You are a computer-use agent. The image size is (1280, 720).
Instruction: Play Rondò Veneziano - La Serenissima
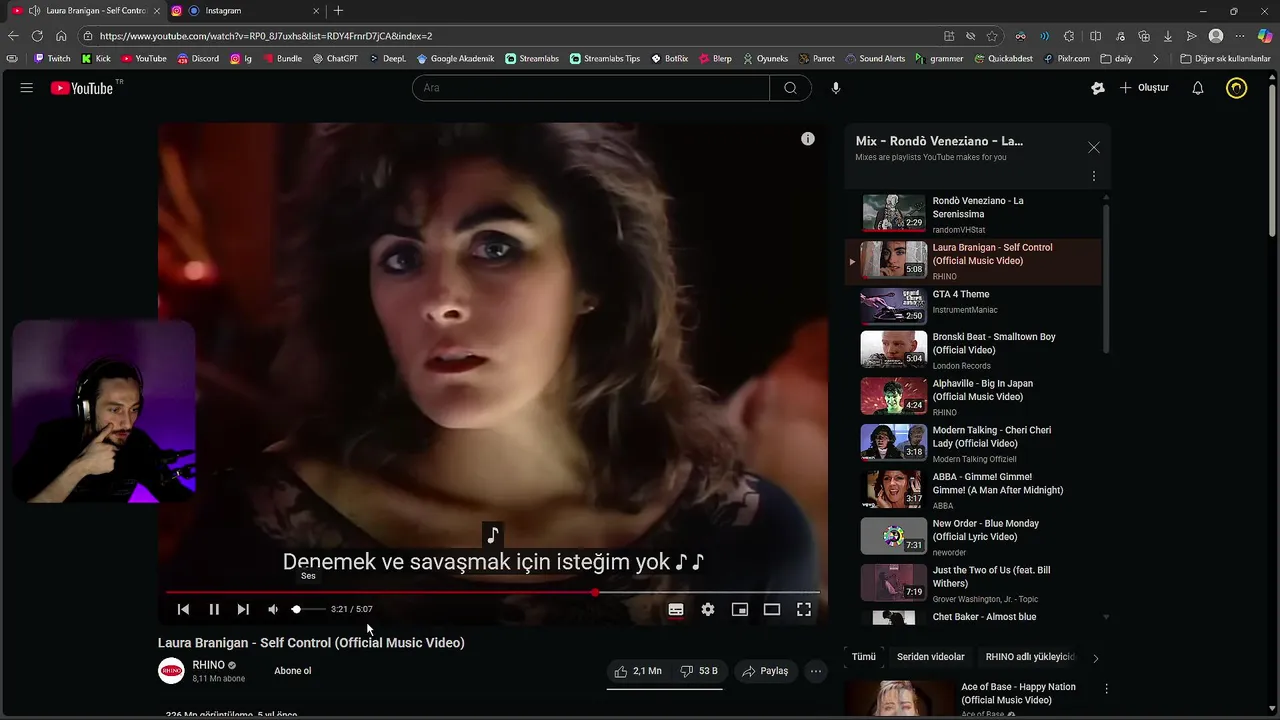(973, 214)
